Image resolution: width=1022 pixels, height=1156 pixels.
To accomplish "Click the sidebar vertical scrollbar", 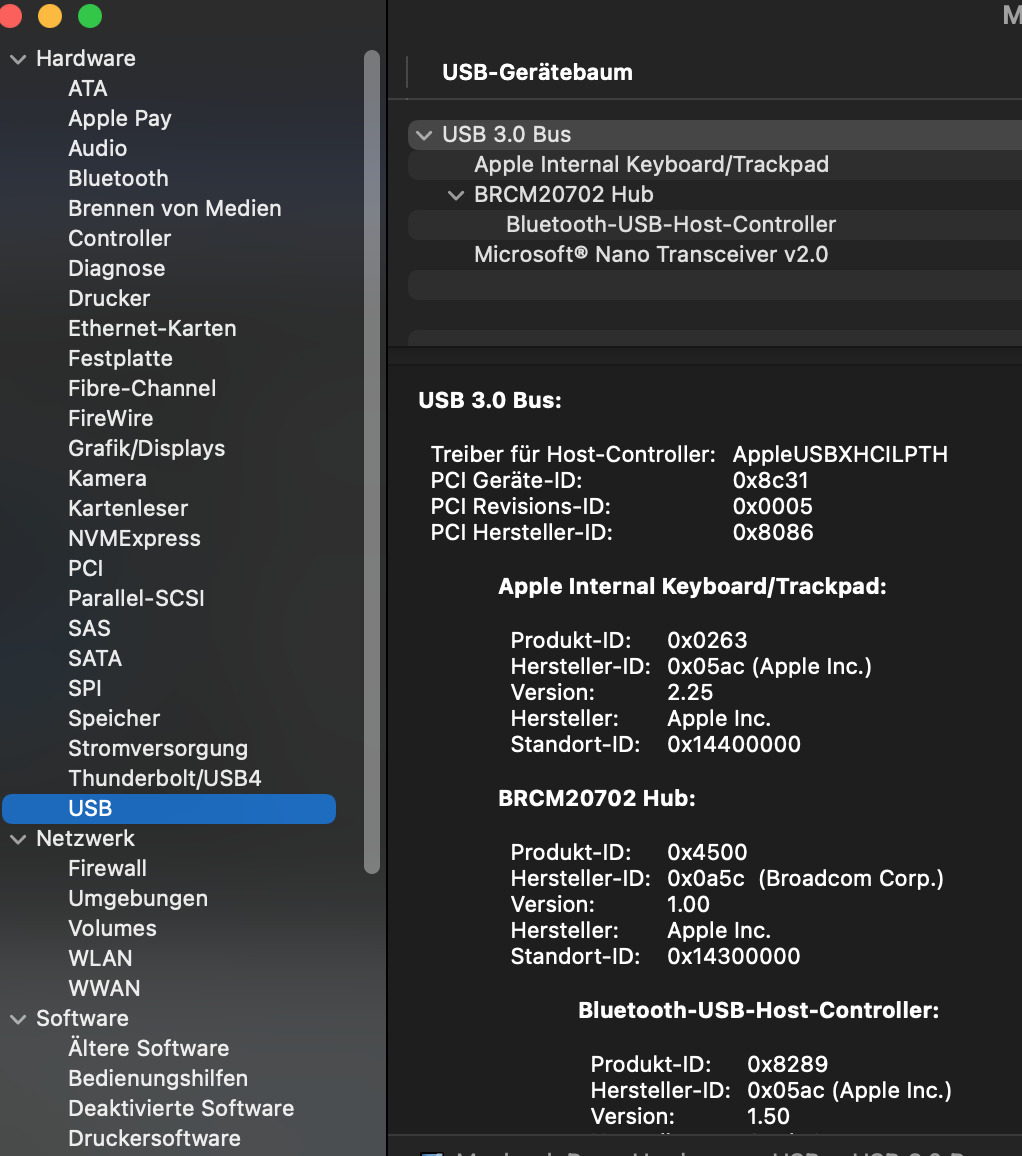I will (372, 460).
